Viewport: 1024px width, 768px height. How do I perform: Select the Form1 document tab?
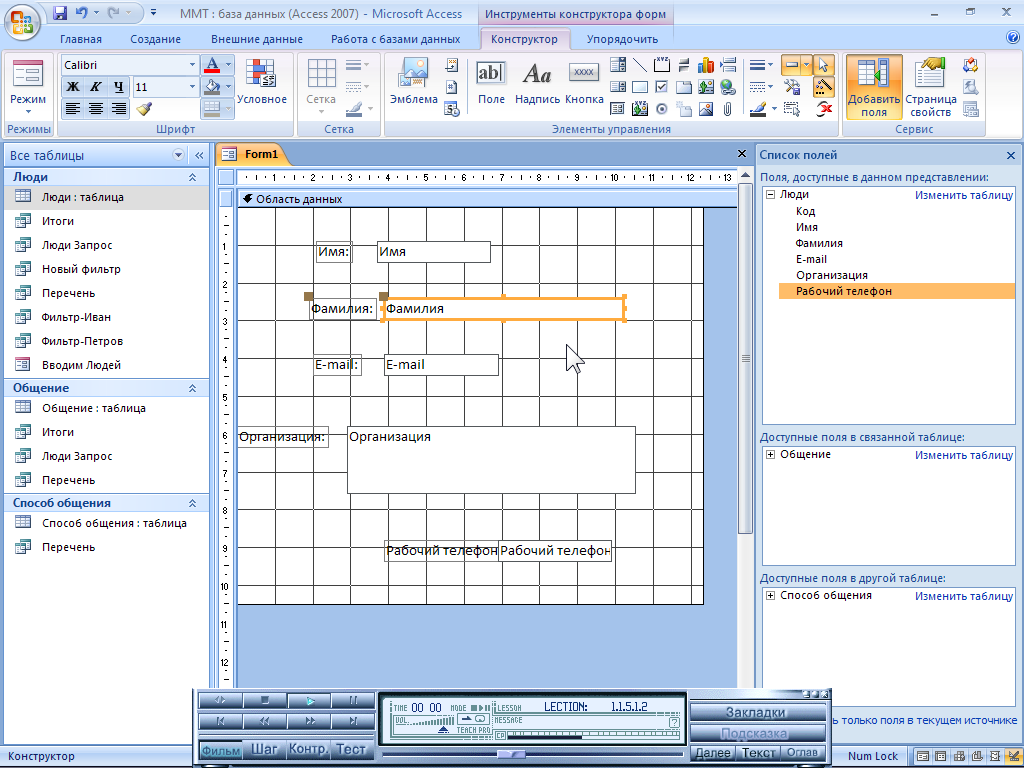coord(252,154)
